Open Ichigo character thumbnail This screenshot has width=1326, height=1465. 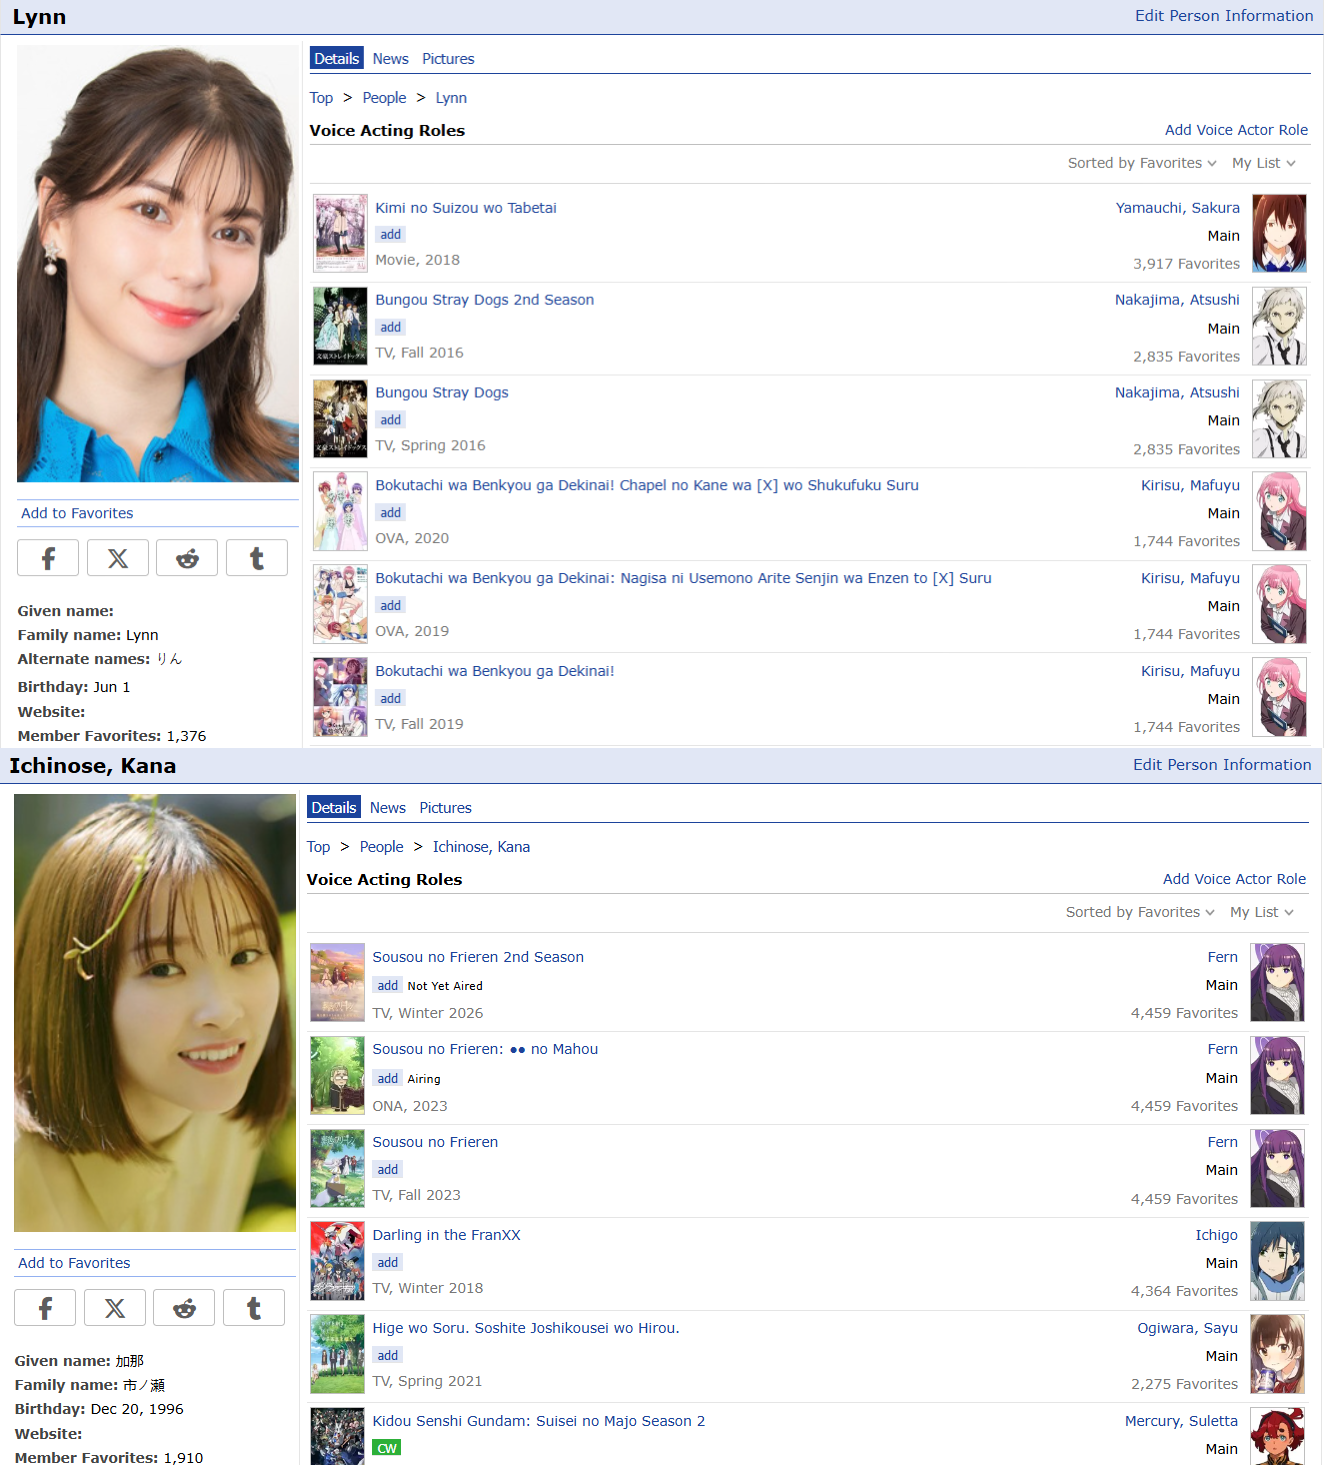[x=1278, y=1261]
